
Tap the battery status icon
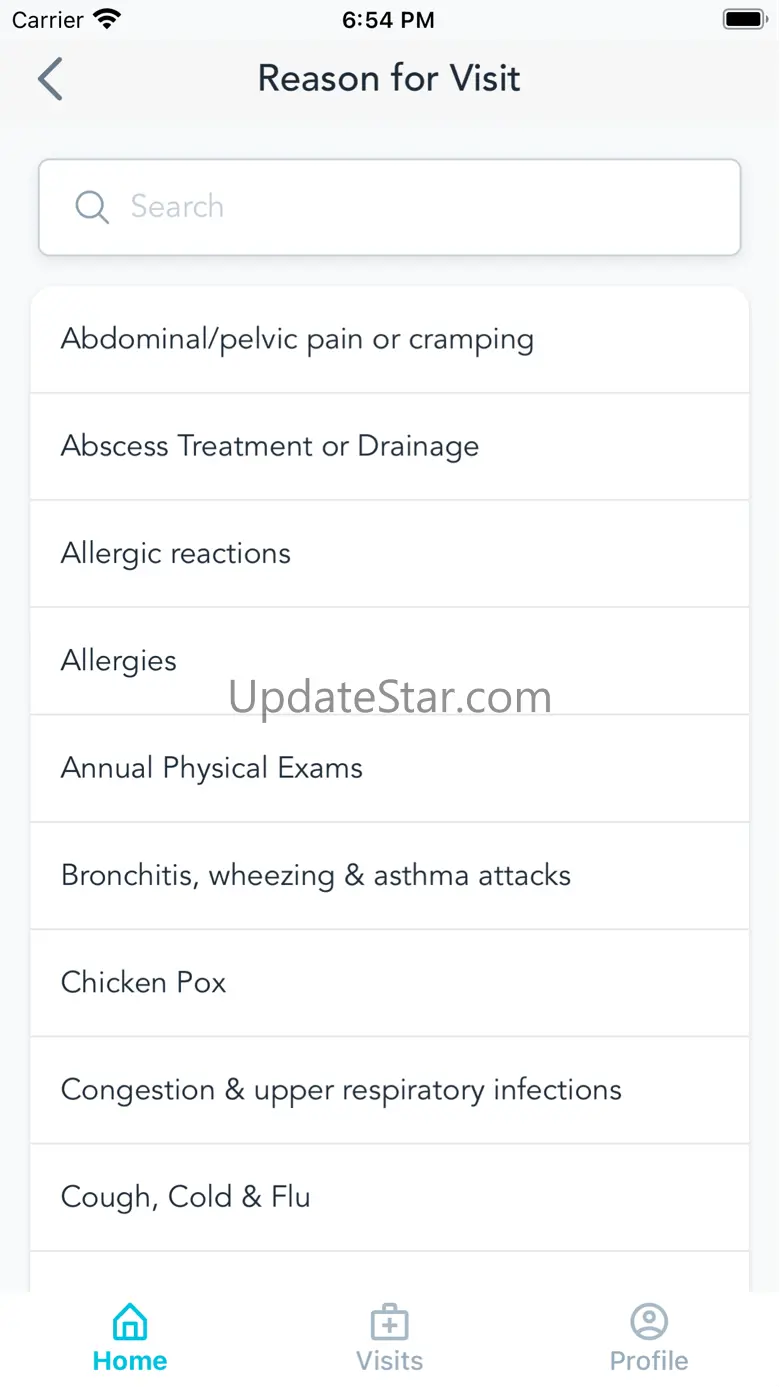[744, 20]
